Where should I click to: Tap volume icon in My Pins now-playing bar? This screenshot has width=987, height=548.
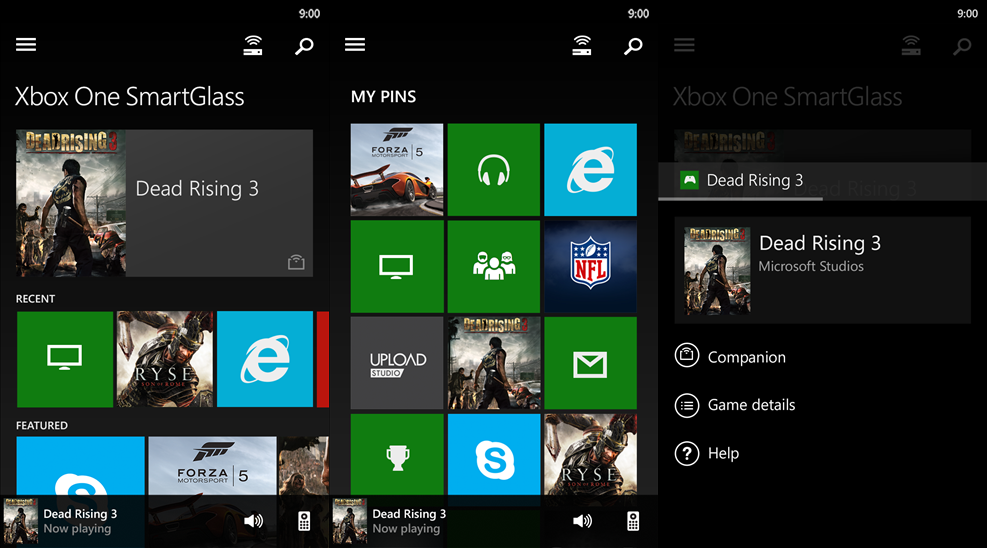[582, 521]
